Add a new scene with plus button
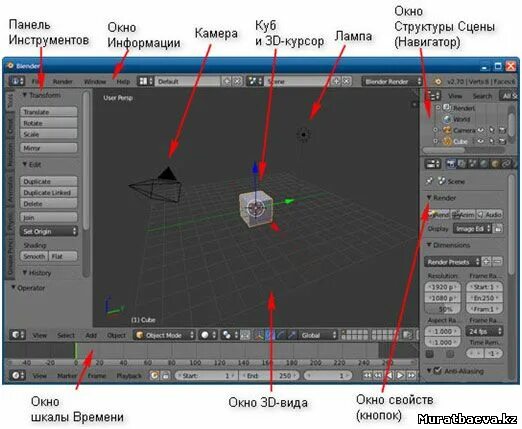 click(x=337, y=81)
